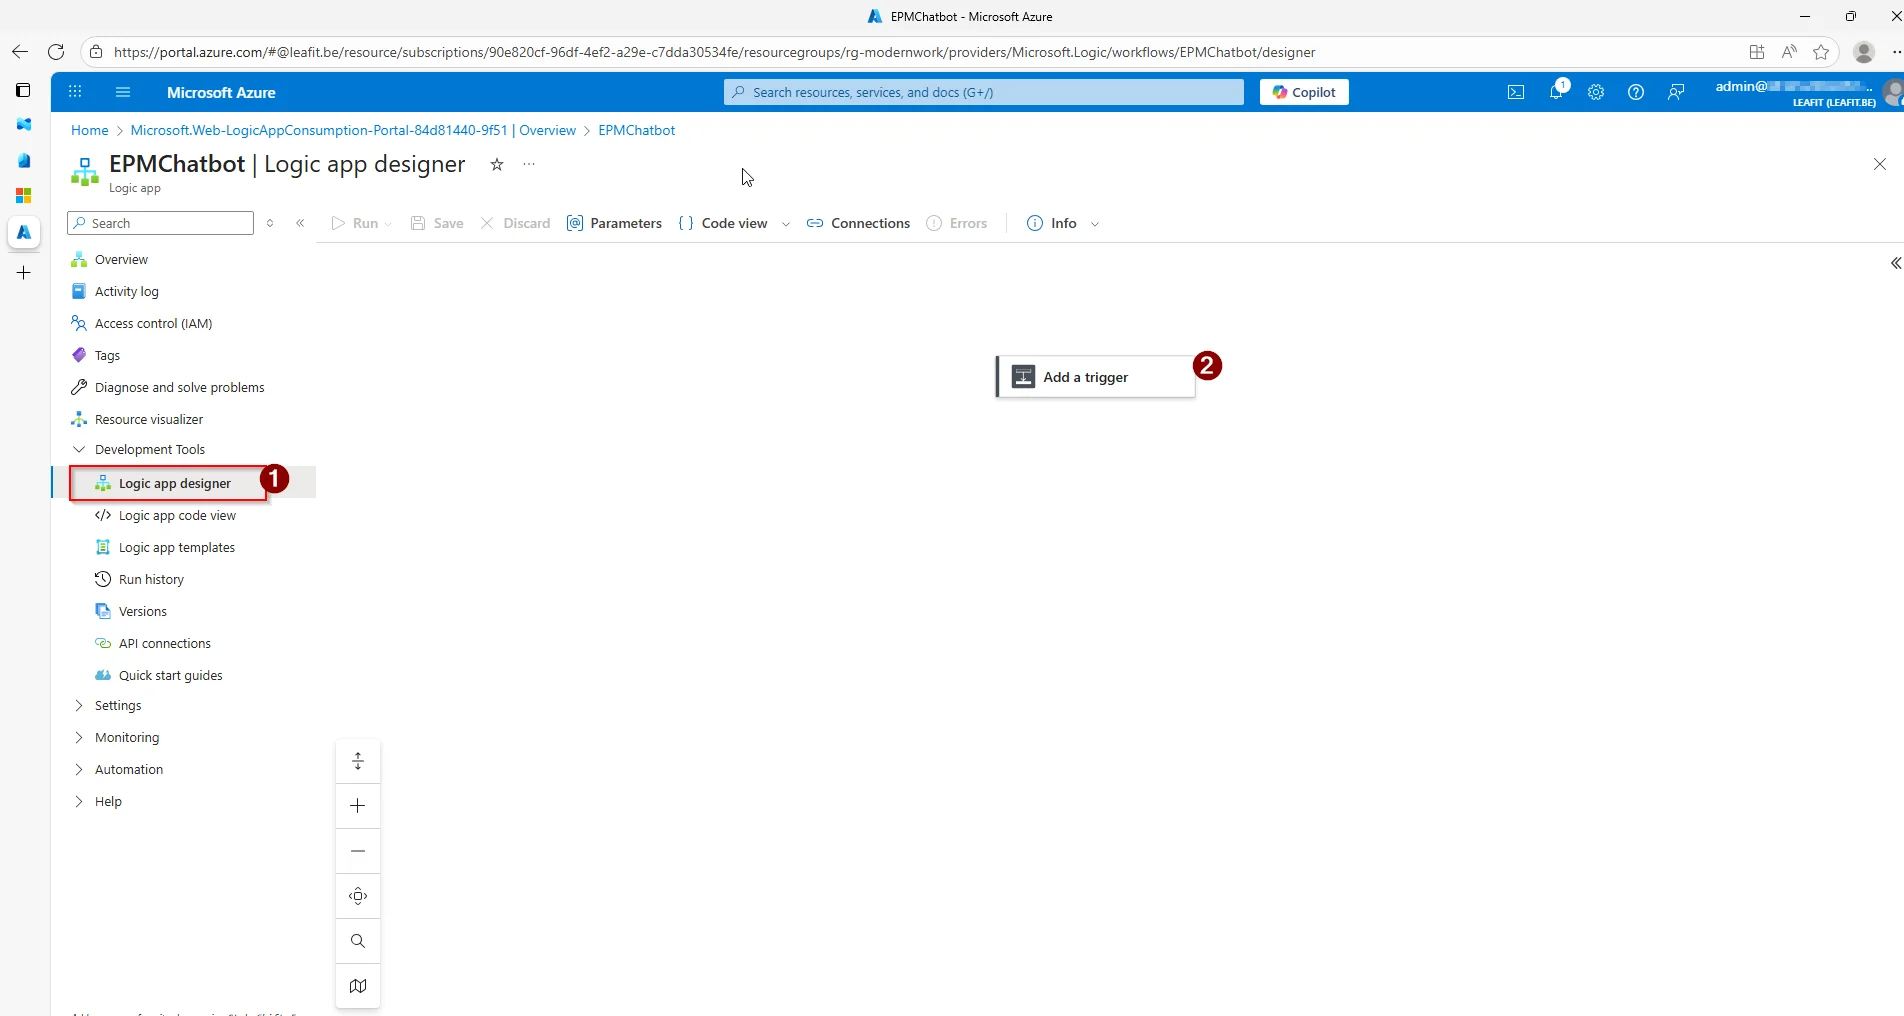Open Azure portal hamburger menu
Screen dimensions: 1904x1016
coord(123,92)
